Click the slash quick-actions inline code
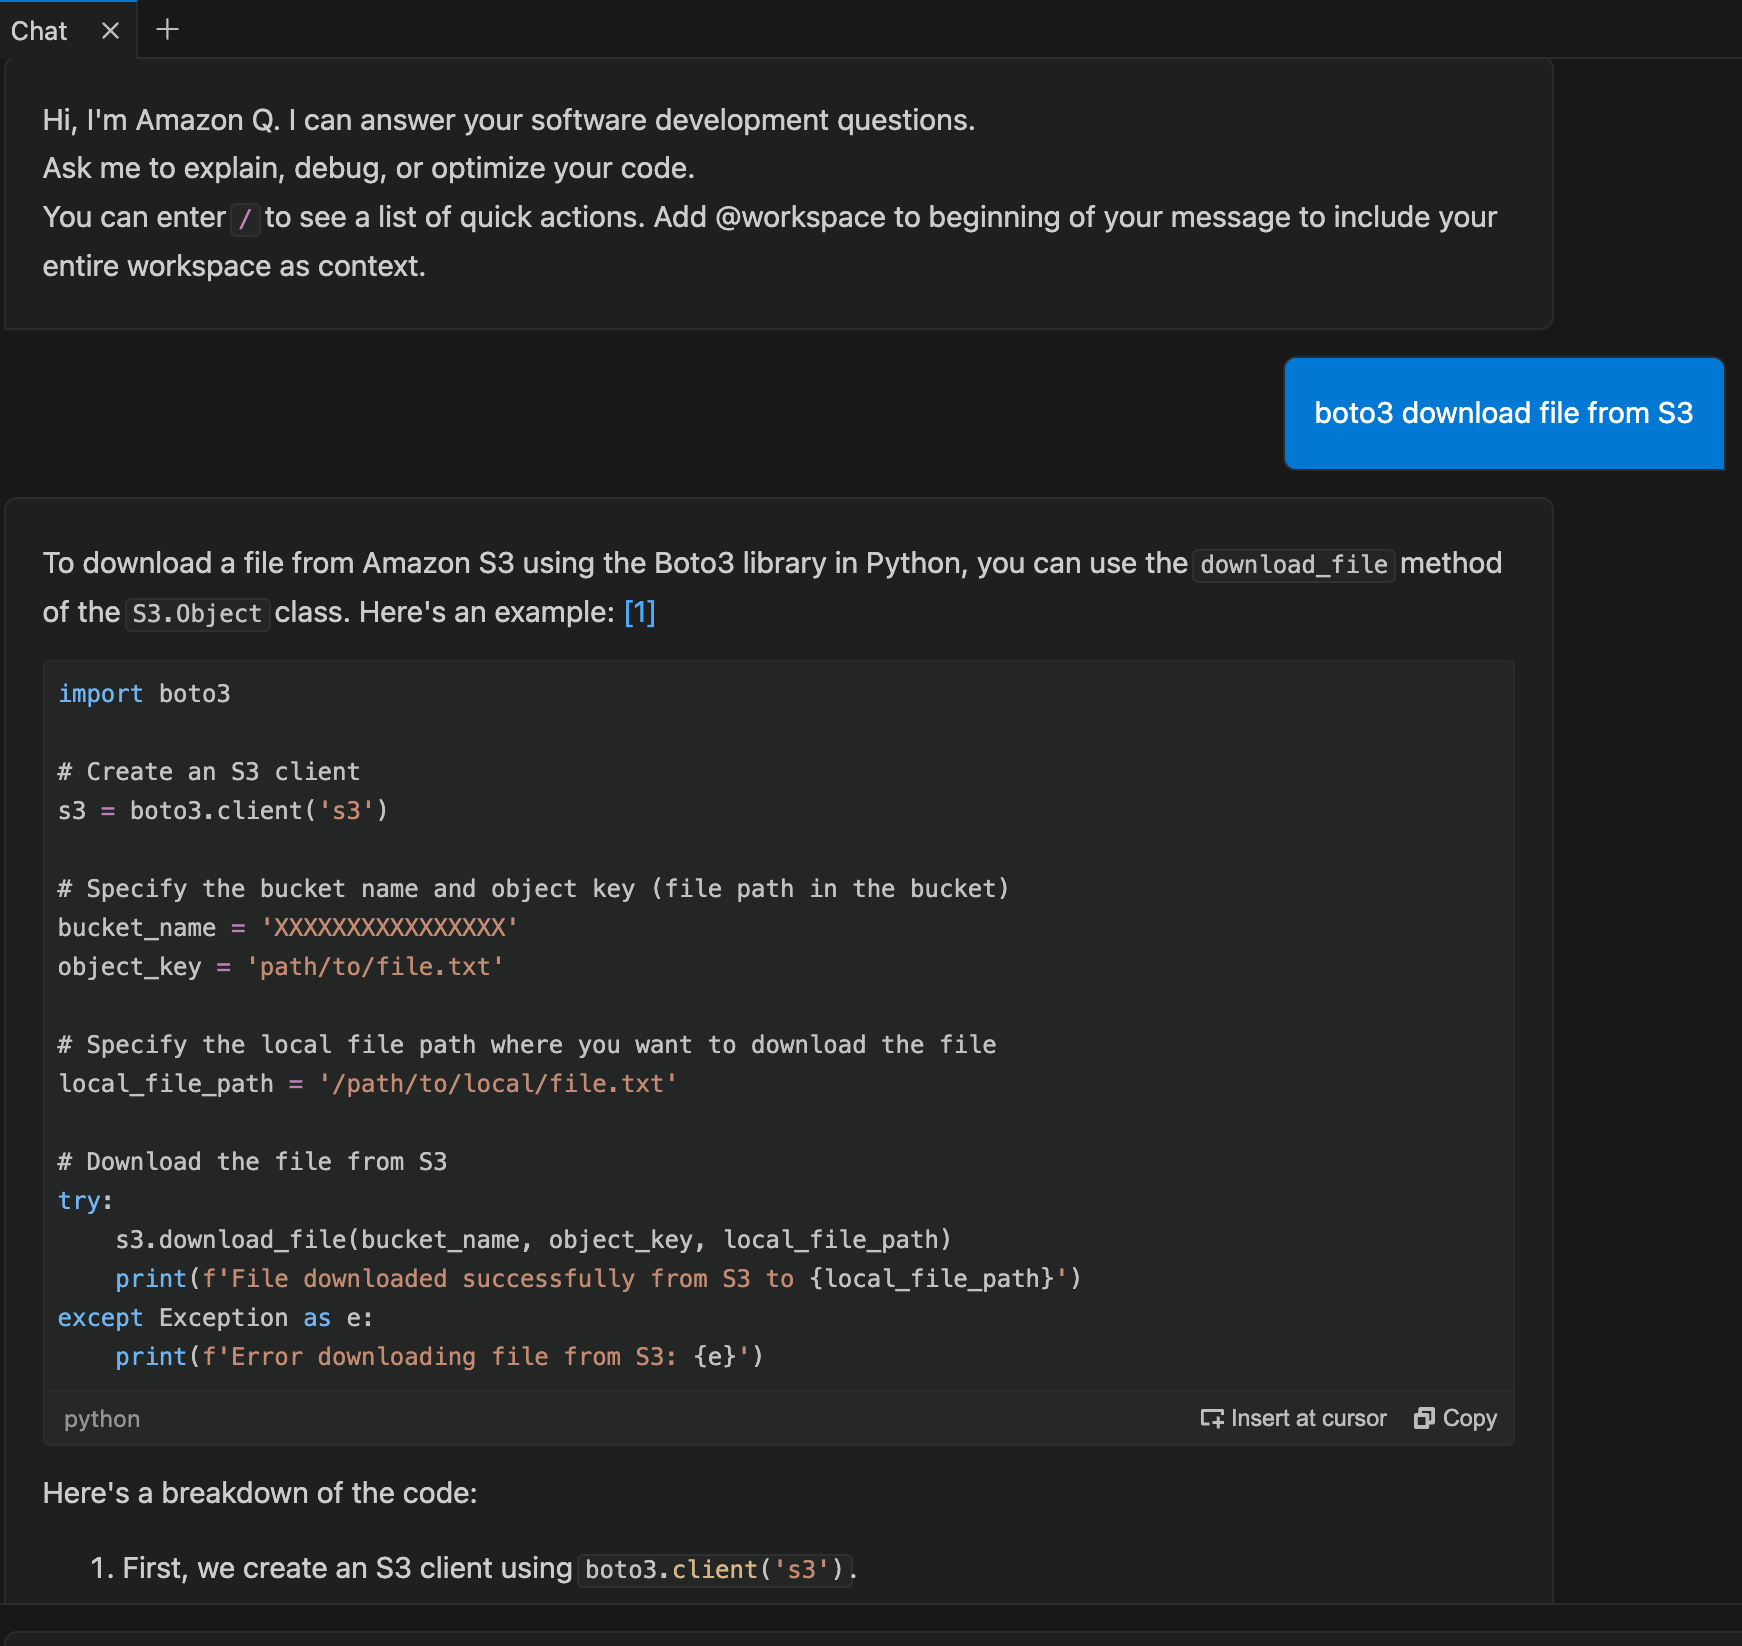 pyautogui.click(x=245, y=218)
